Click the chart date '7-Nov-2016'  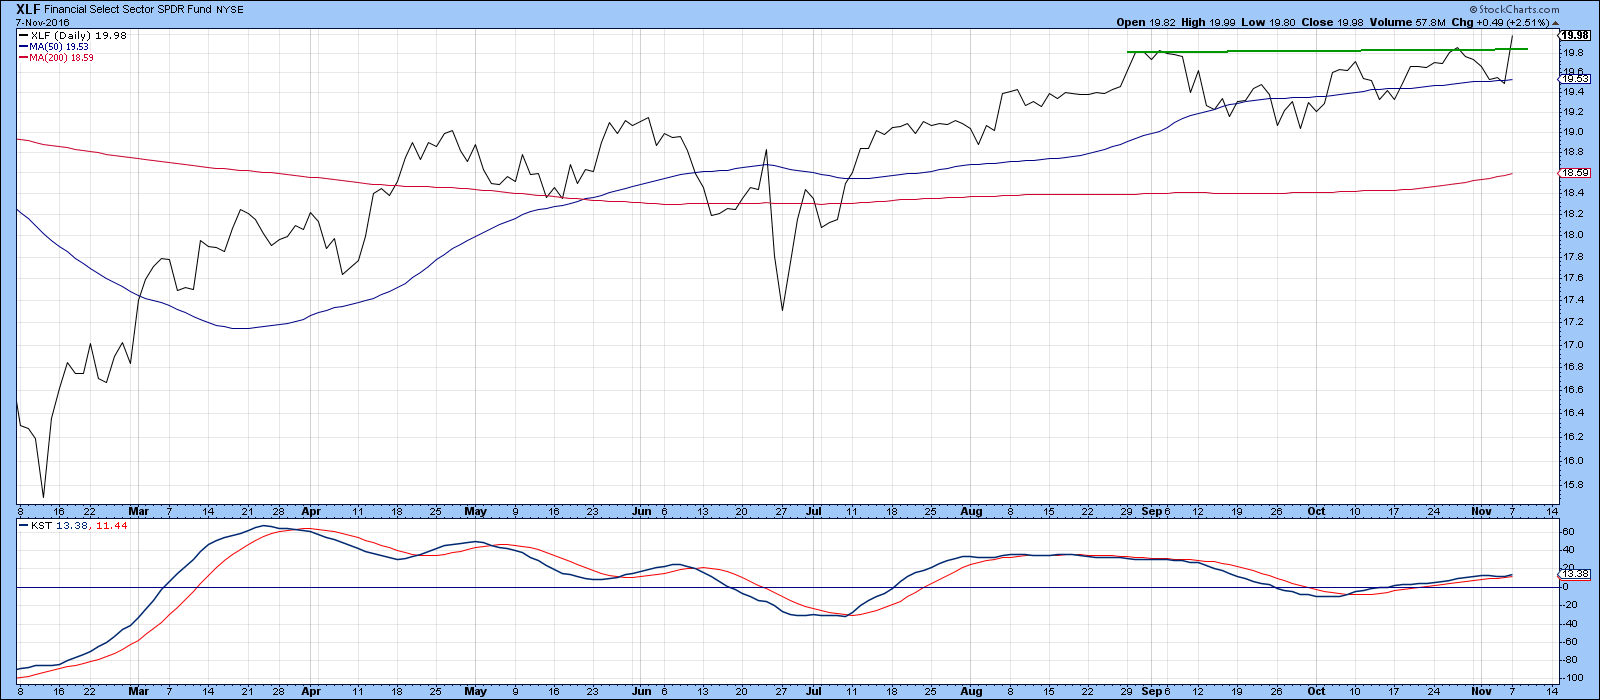point(42,22)
